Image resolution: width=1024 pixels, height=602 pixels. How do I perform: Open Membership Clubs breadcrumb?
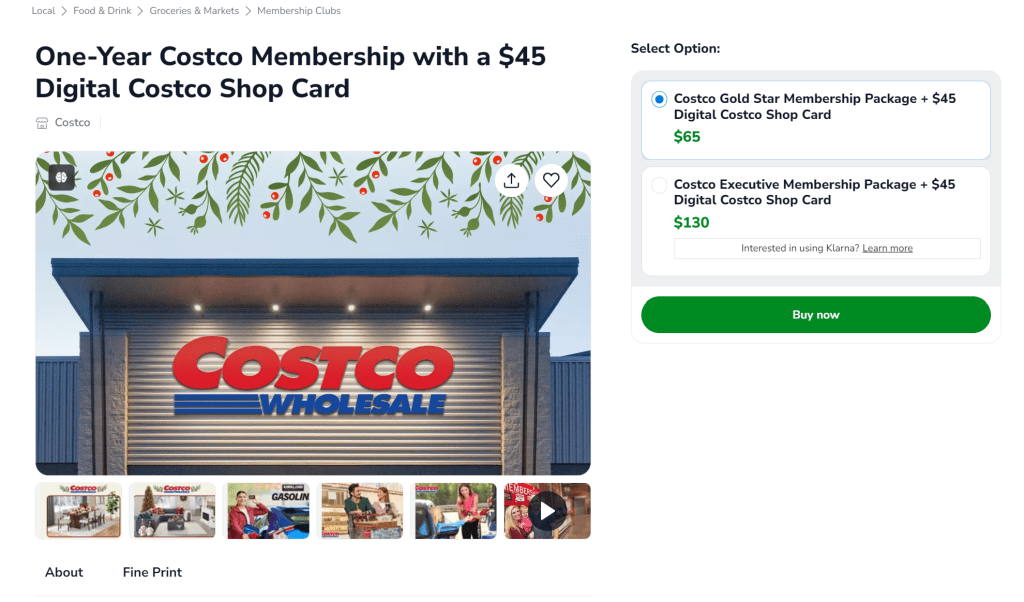coord(299,11)
